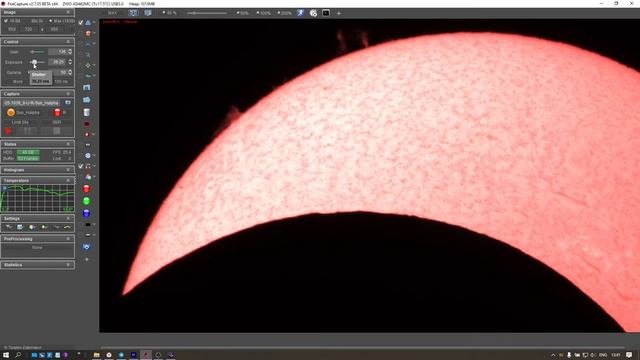Select the custom zoom percent radio button
Image resolution: width=640 pixels, height=360 pixels.
pos(164,13)
